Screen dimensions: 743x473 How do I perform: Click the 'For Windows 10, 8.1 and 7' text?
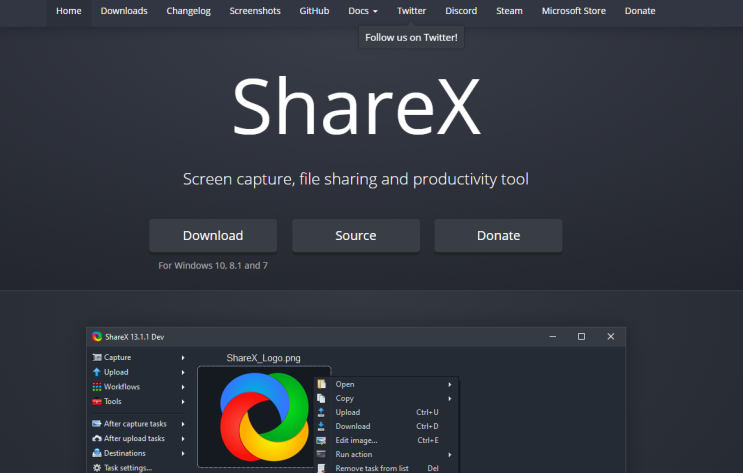[213, 265]
